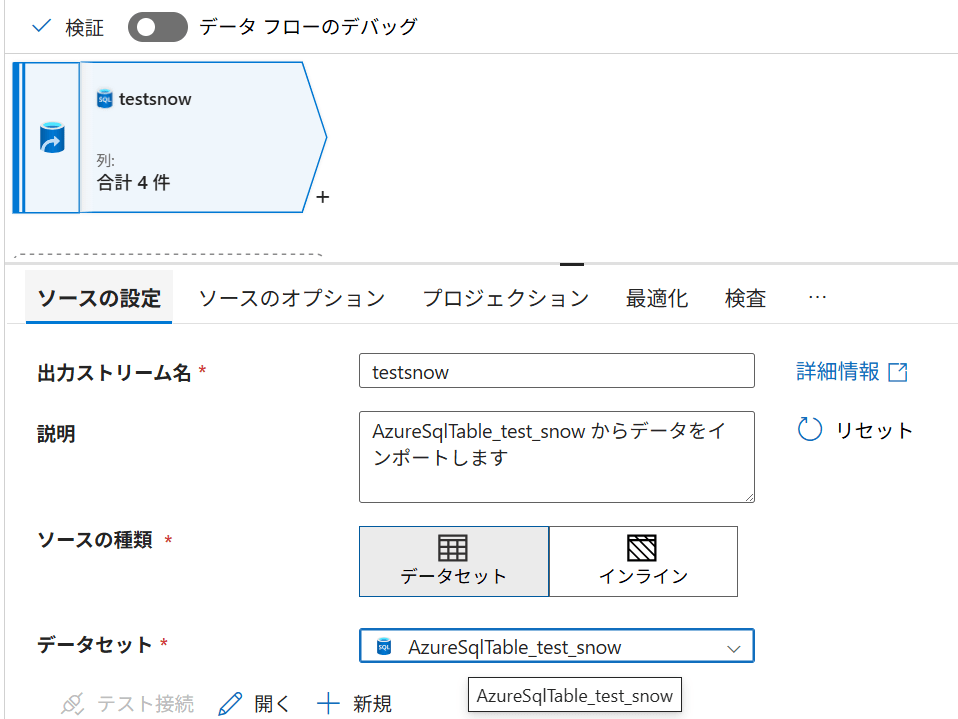
Task: Click the hatched icon in インライン
Action: (642, 548)
